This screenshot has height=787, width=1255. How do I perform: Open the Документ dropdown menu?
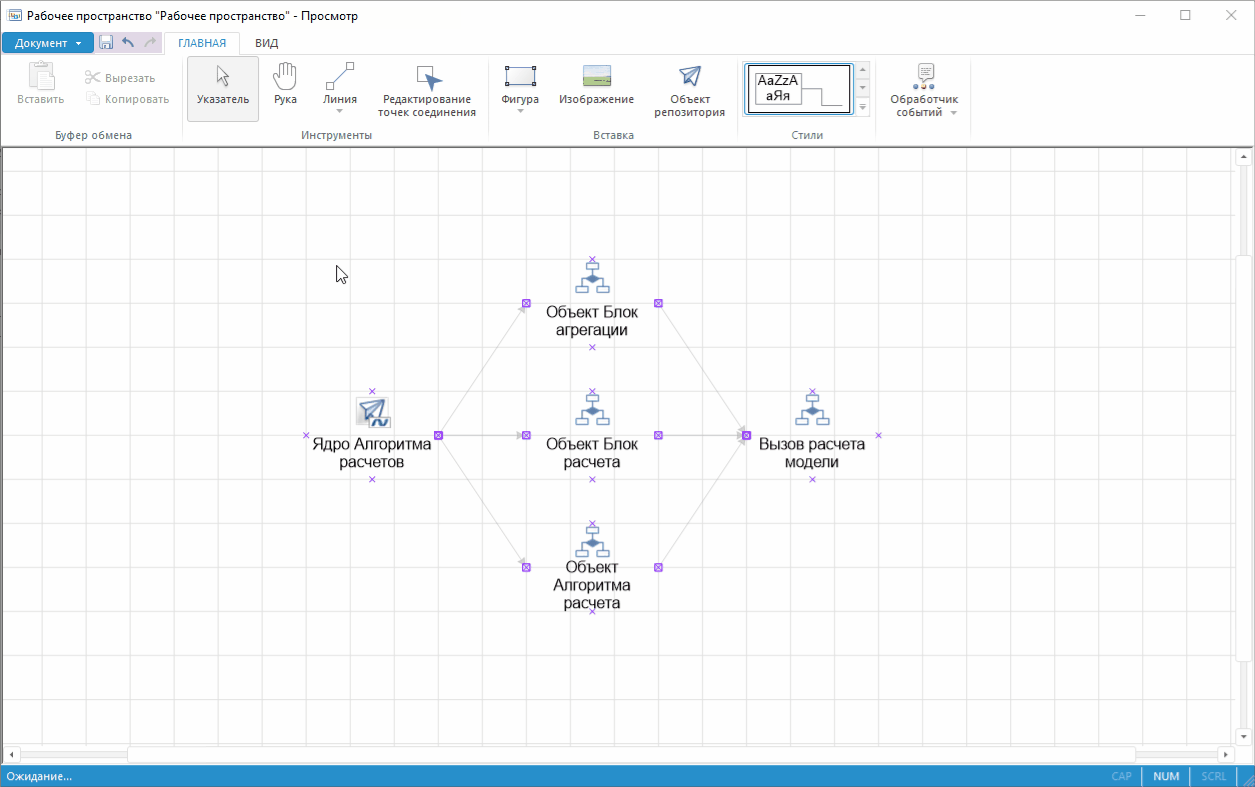pyautogui.click(x=48, y=43)
